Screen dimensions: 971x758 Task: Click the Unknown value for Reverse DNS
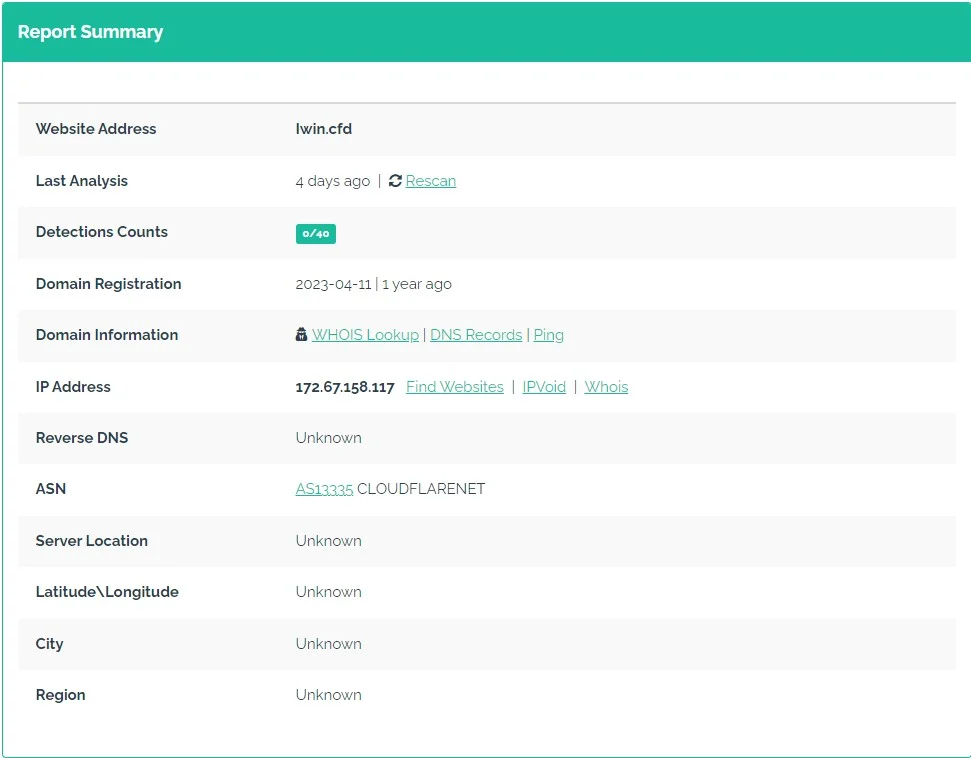click(329, 438)
